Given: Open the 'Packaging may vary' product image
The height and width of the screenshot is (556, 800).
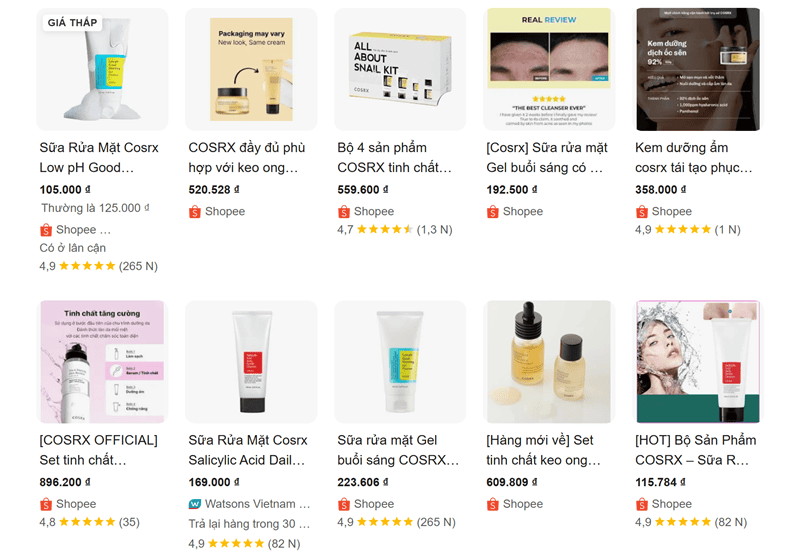Looking at the screenshot, I should click(x=251, y=70).
